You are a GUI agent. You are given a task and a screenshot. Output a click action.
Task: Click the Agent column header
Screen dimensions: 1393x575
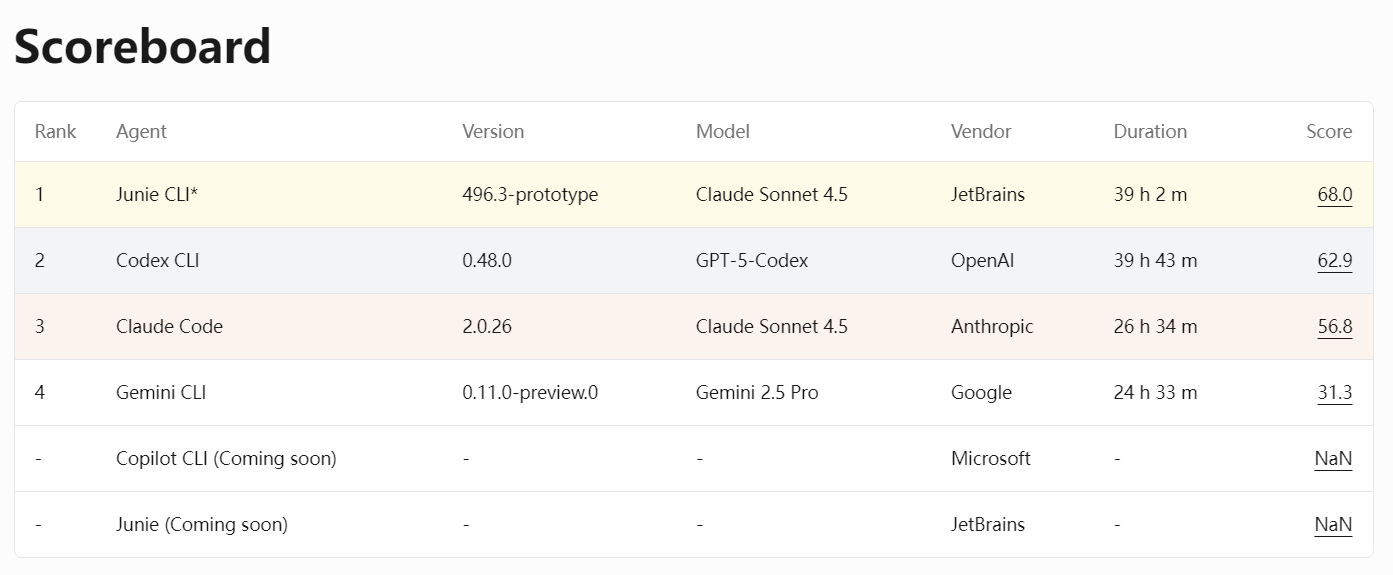[x=141, y=132]
